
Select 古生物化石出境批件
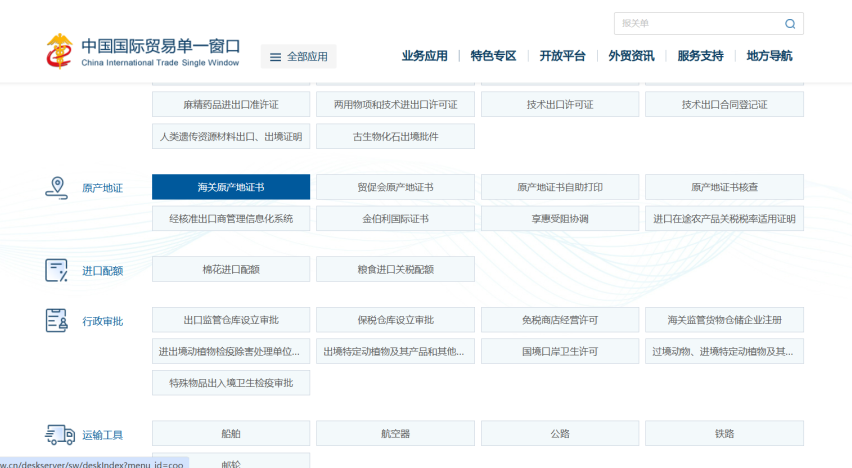(x=396, y=136)
